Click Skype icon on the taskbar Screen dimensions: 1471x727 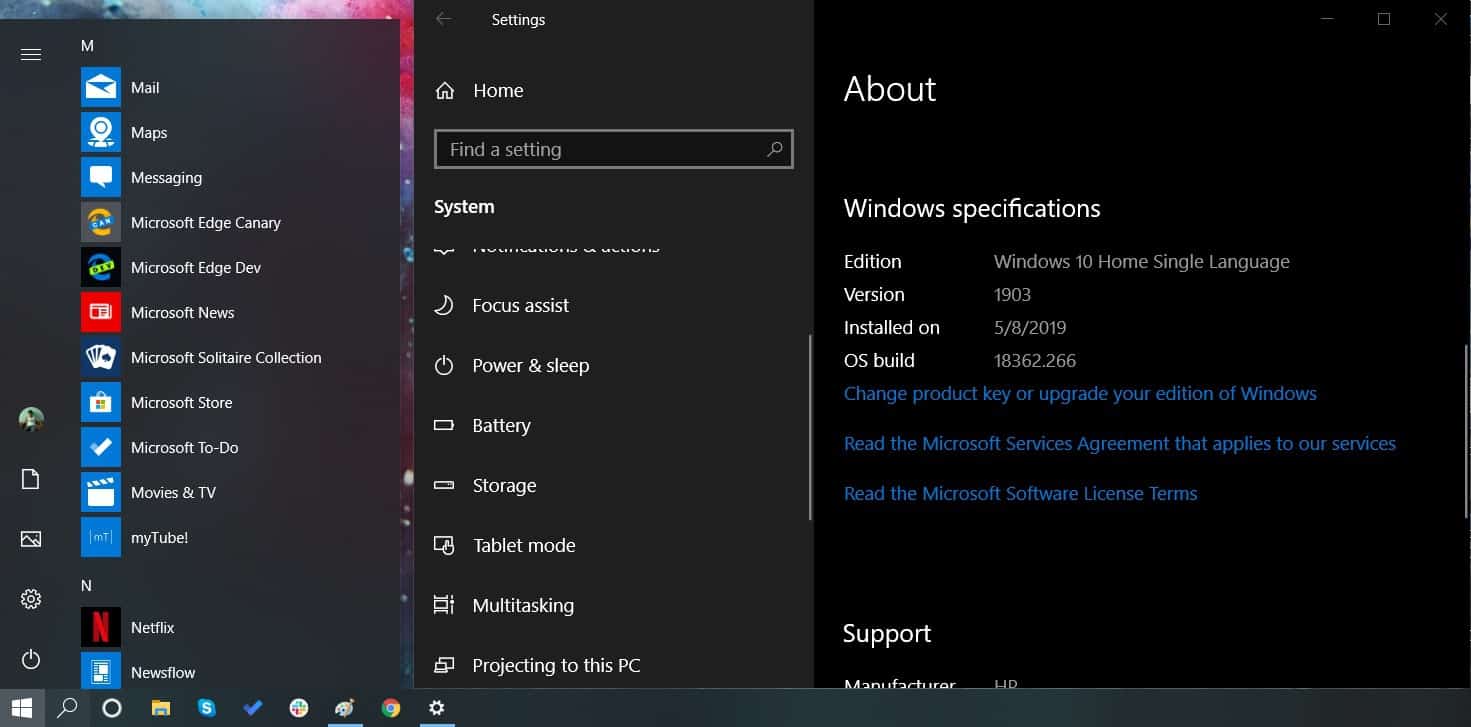[207, 708]
